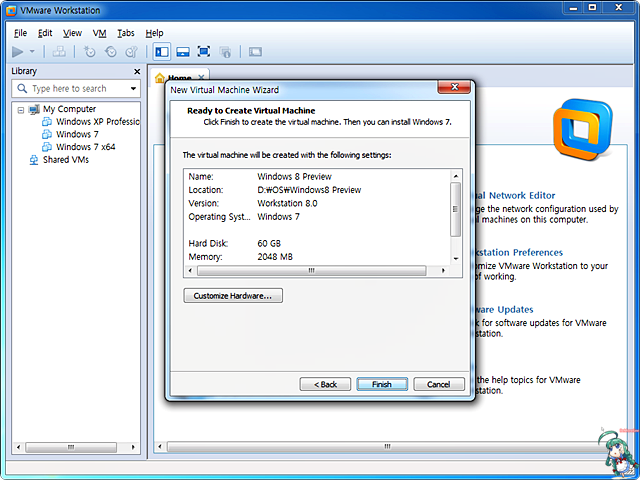Select Shared VMs in the Library
This screenshot has height=480, width=640.
coord(66,160)
